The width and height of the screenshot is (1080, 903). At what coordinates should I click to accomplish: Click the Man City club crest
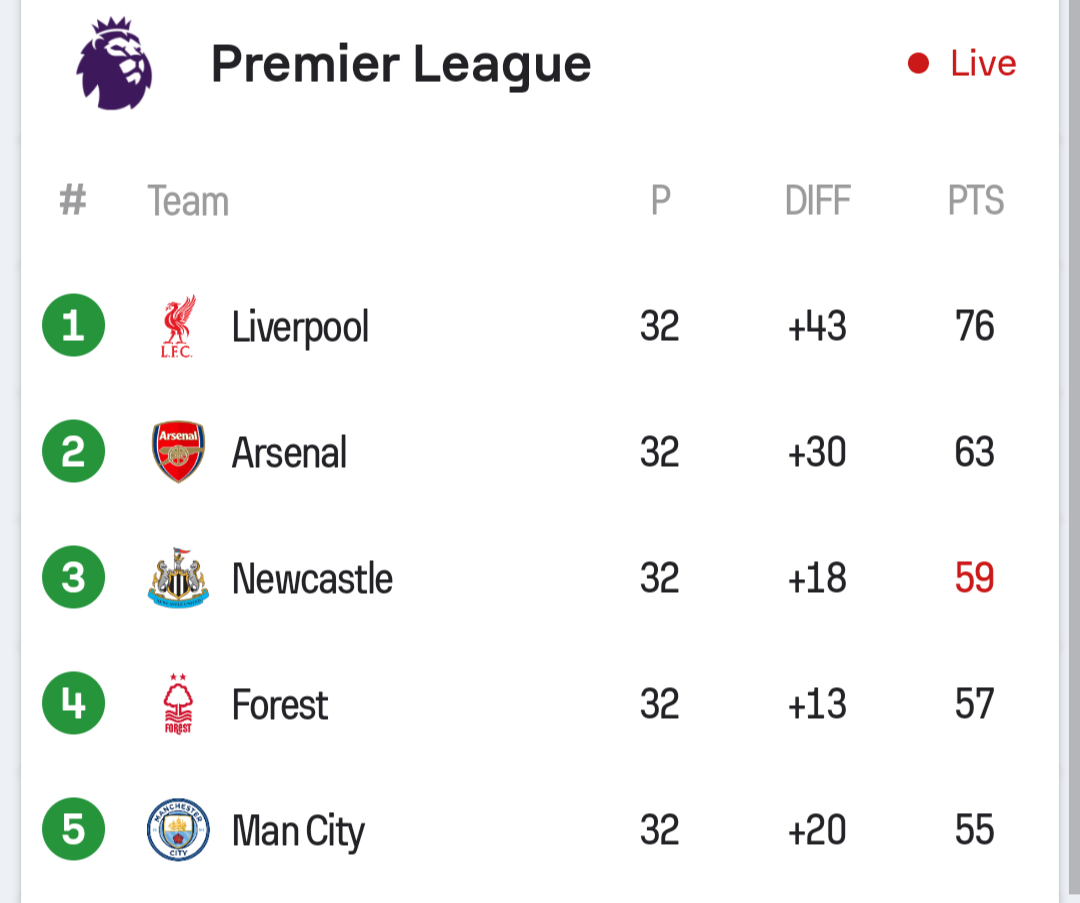(178, 829)
